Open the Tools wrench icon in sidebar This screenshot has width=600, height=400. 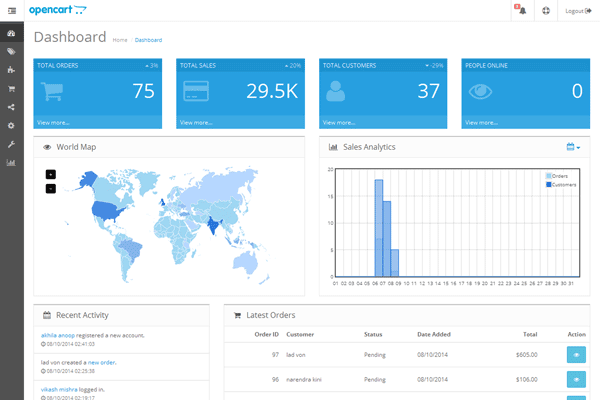pos(11,144)
